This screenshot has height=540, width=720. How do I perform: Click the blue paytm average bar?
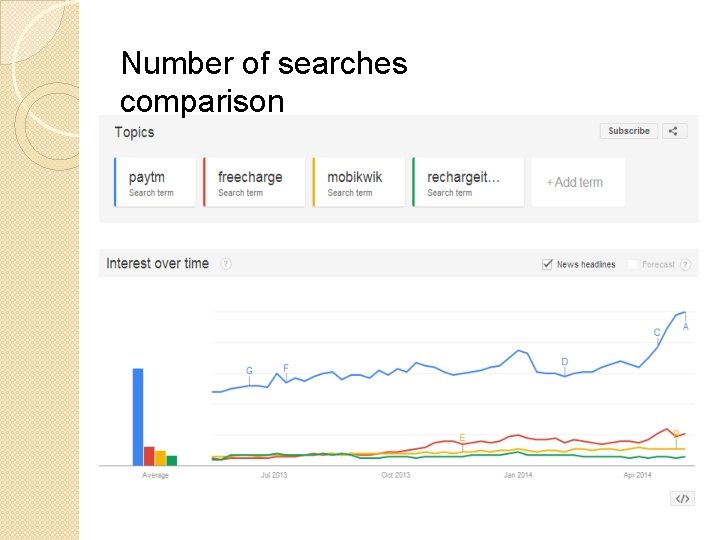coord(138,416)
